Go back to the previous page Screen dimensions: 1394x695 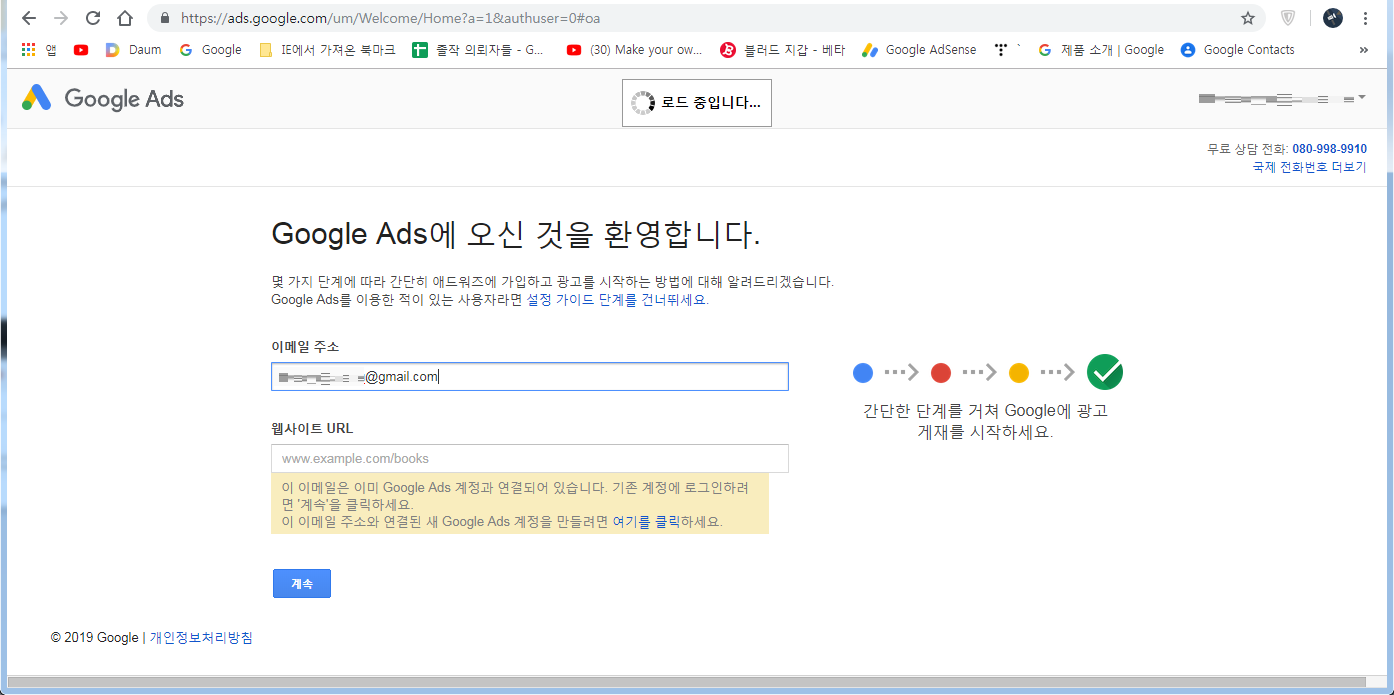[29, 18]
